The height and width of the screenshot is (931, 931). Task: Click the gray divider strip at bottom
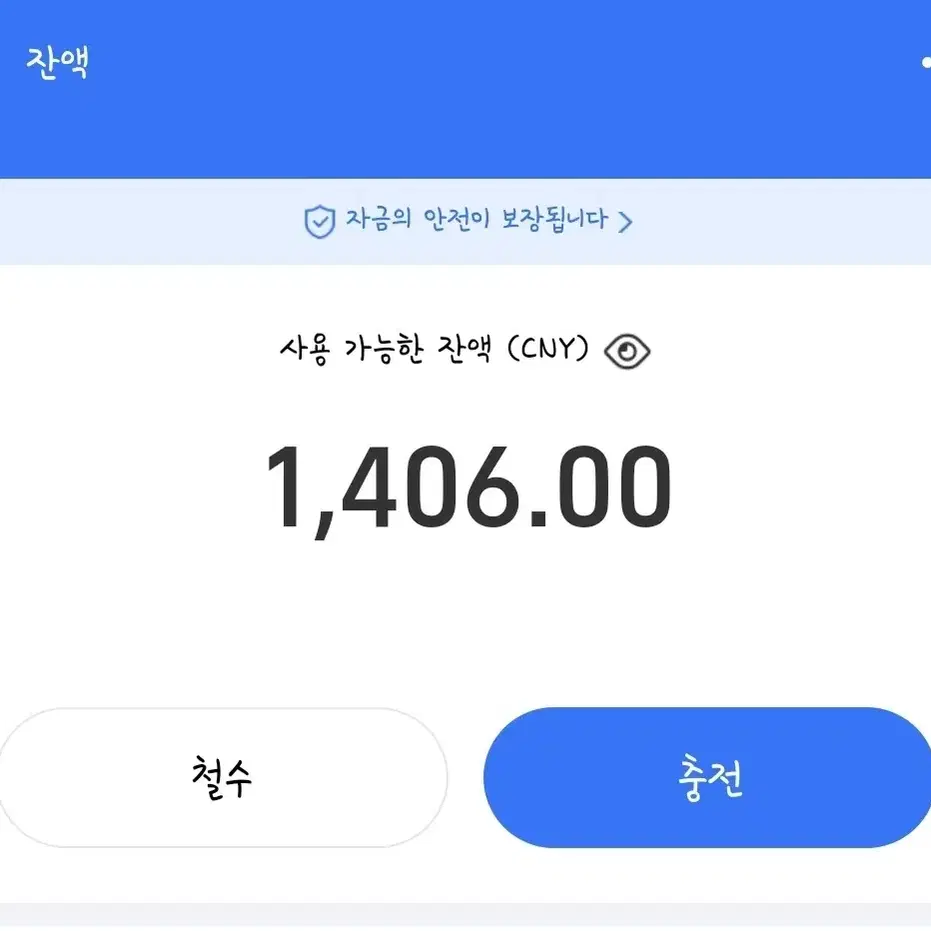coord(466,917)
